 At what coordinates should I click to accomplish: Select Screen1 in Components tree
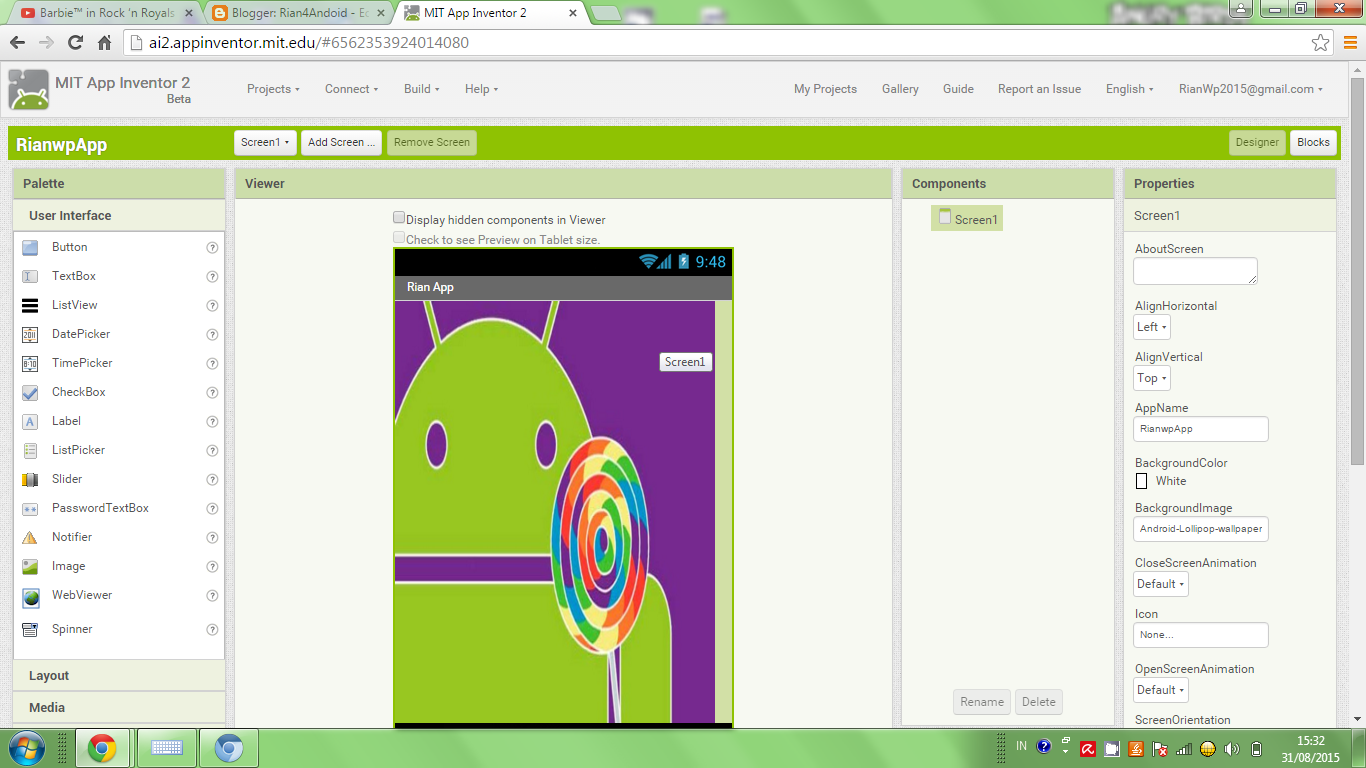click(x=967, y=219)
